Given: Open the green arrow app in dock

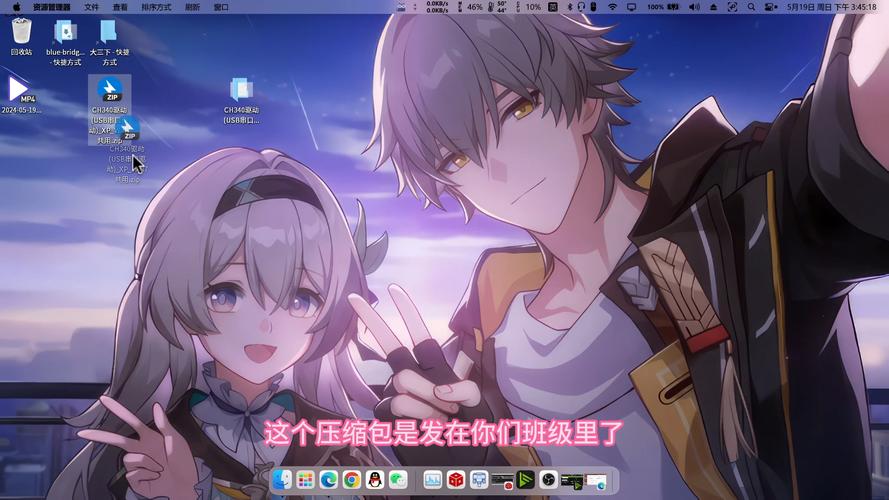Looking at the screenshot, I should [526, 480].
